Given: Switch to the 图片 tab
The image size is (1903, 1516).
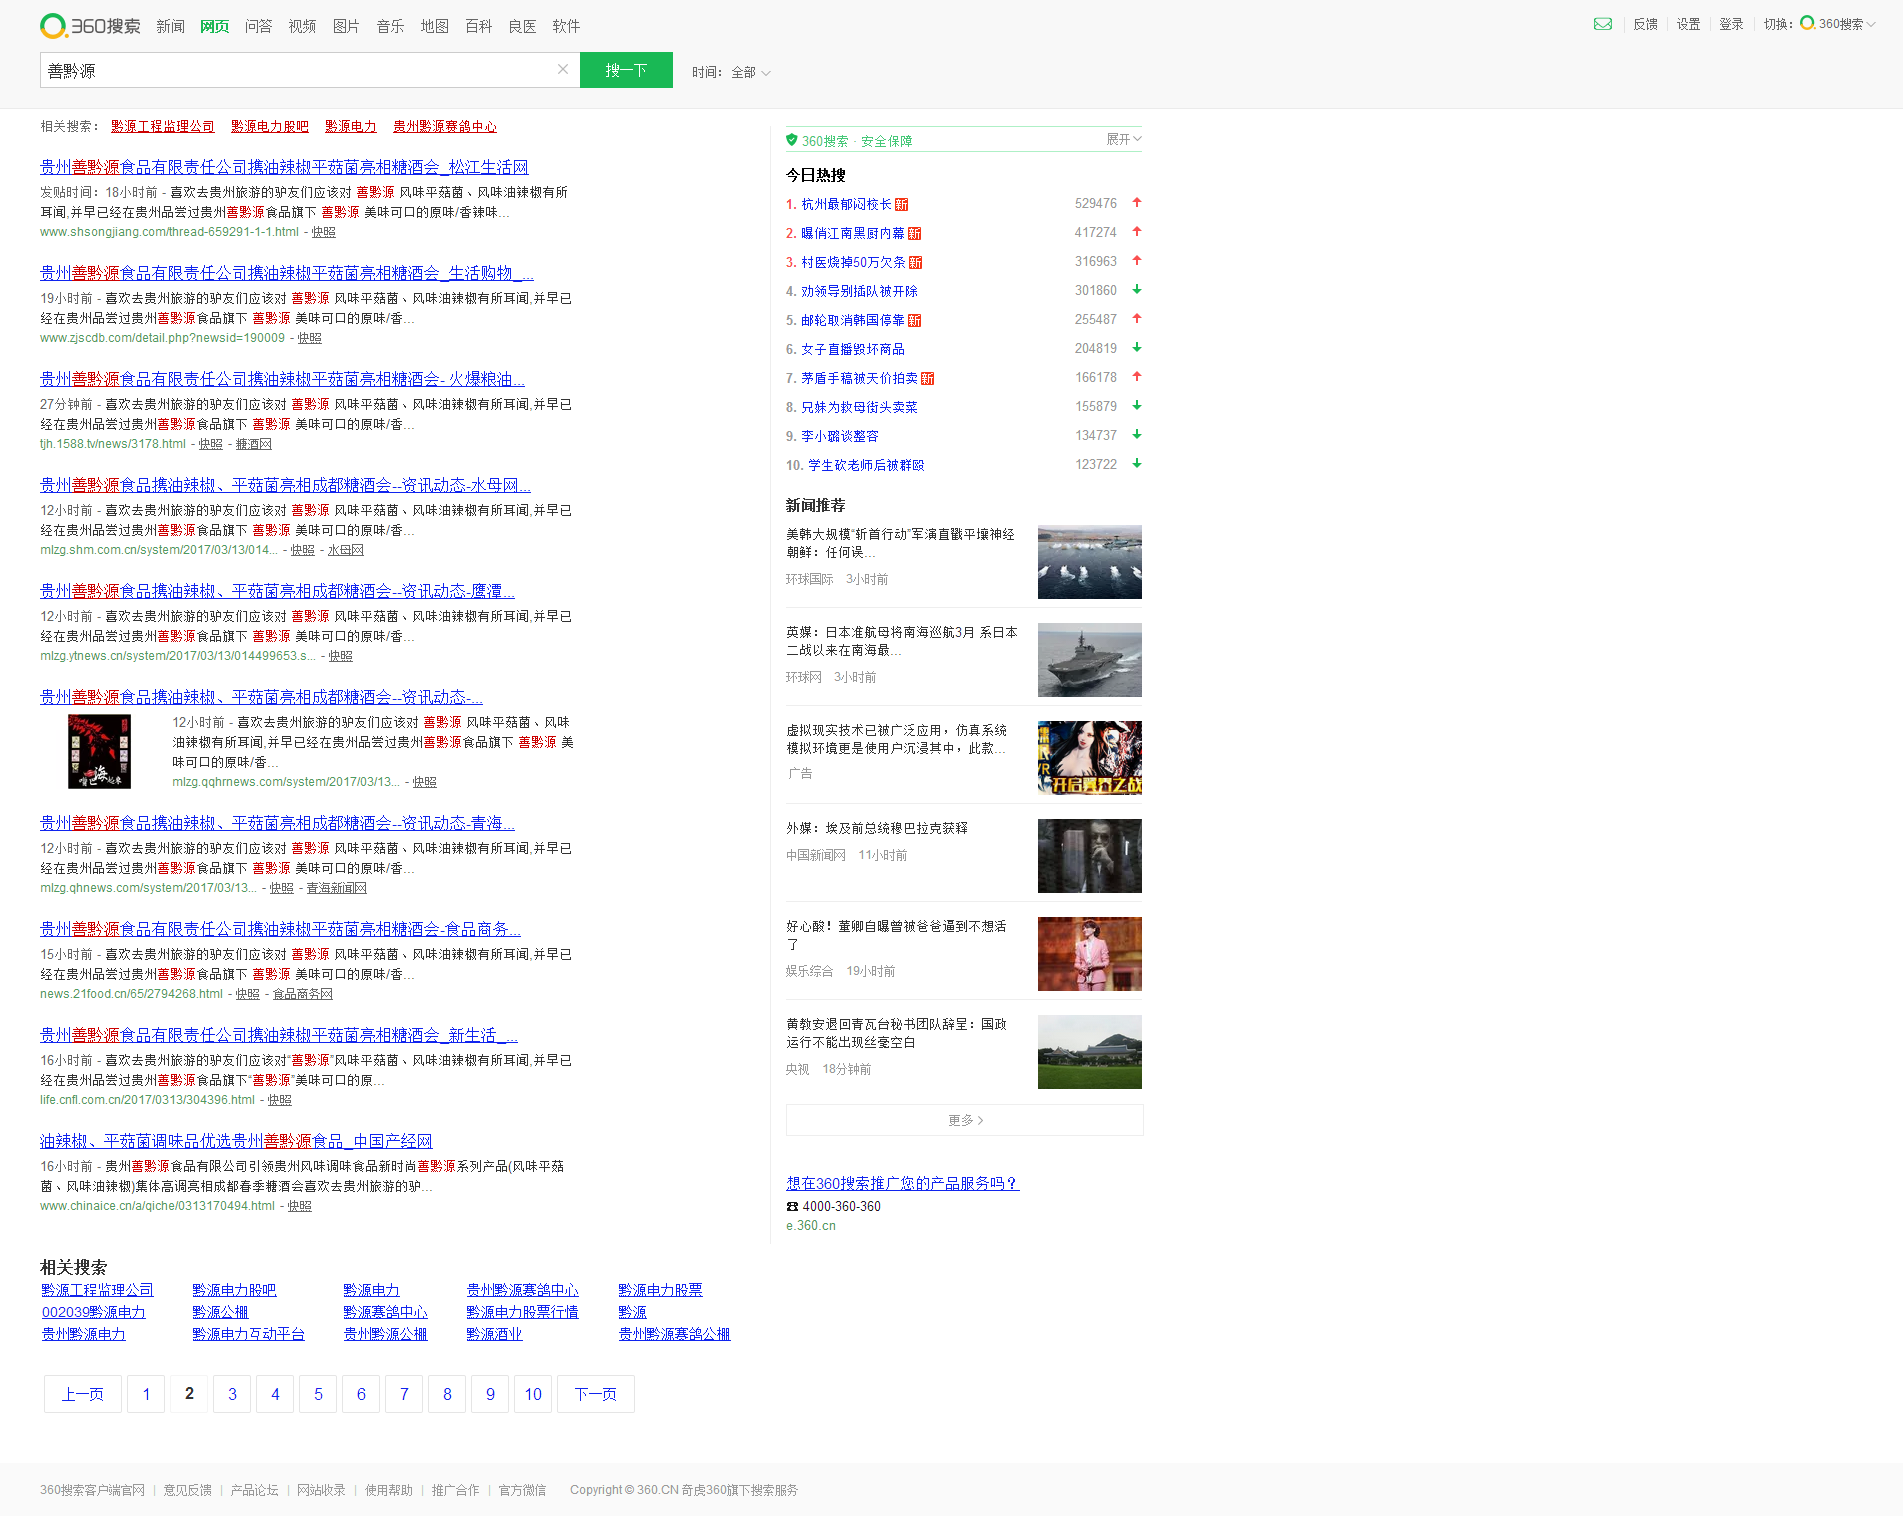Looking at the screenshot, I should 346,26.
